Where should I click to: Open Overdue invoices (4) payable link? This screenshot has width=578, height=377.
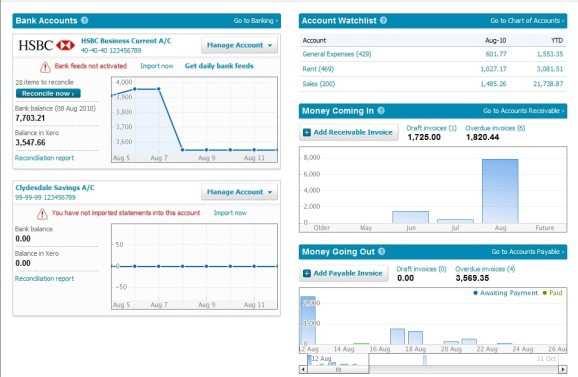click(x=485, y=269)
